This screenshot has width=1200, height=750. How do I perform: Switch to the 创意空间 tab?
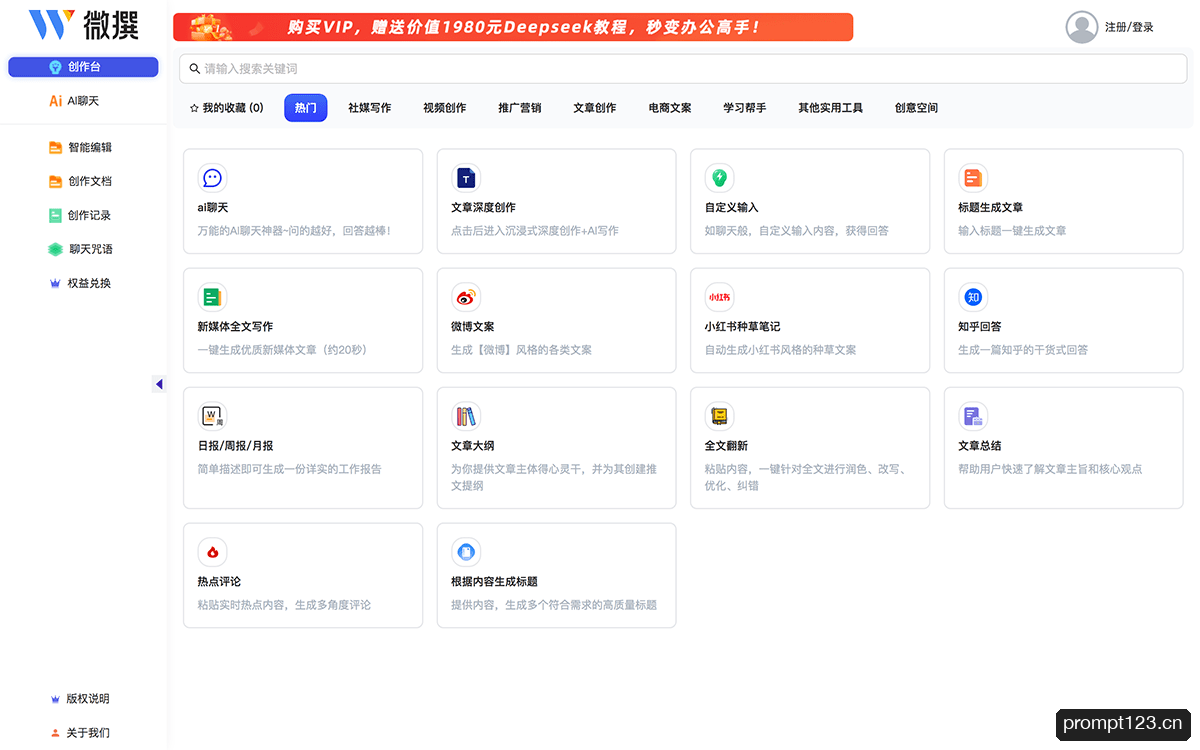pos(916,108)
